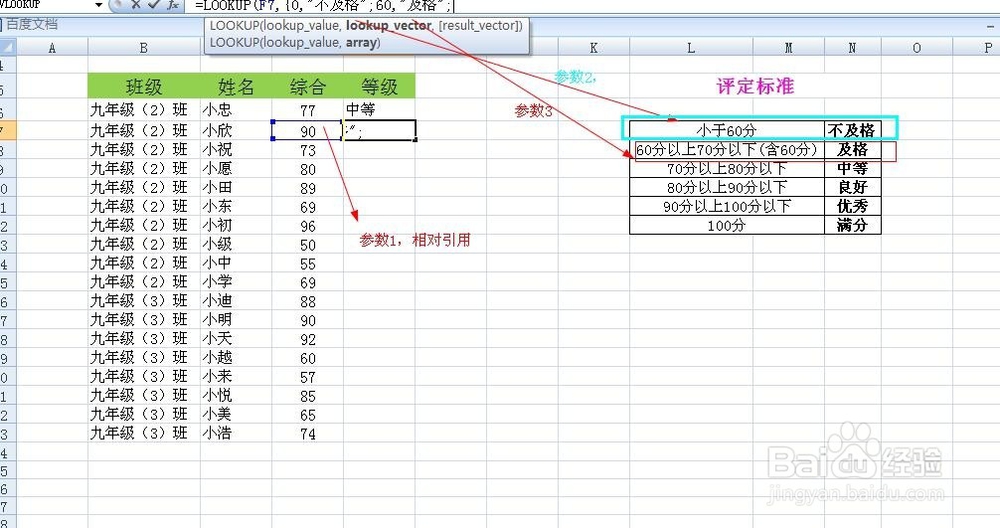
Task: Click lookup_value in the first tooltip line
Action: click(300, 26)
